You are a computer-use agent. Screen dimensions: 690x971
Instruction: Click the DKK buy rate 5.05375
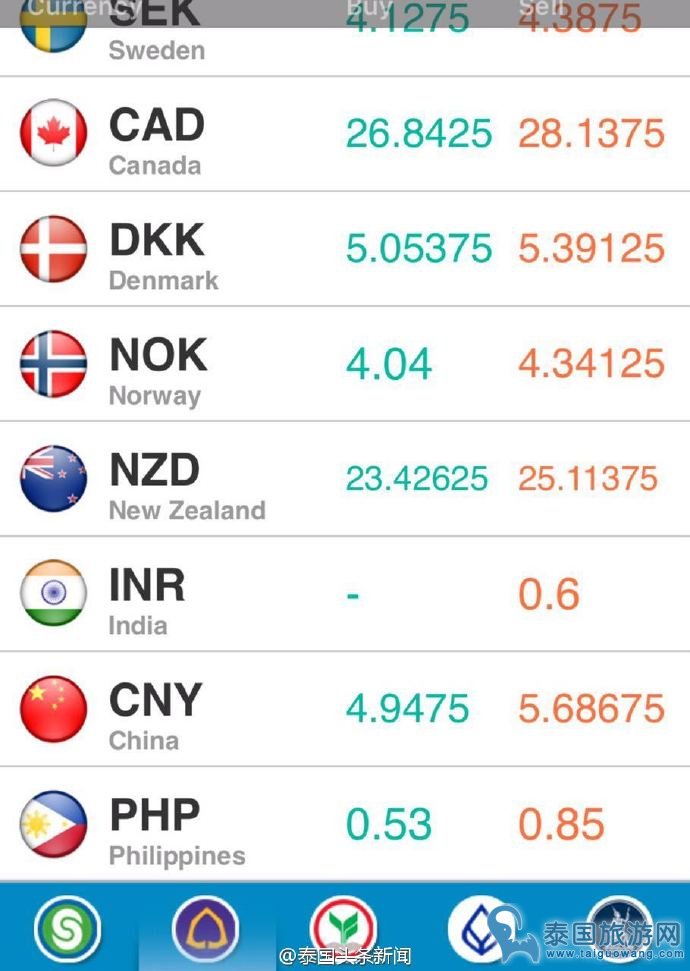point(419,248)
